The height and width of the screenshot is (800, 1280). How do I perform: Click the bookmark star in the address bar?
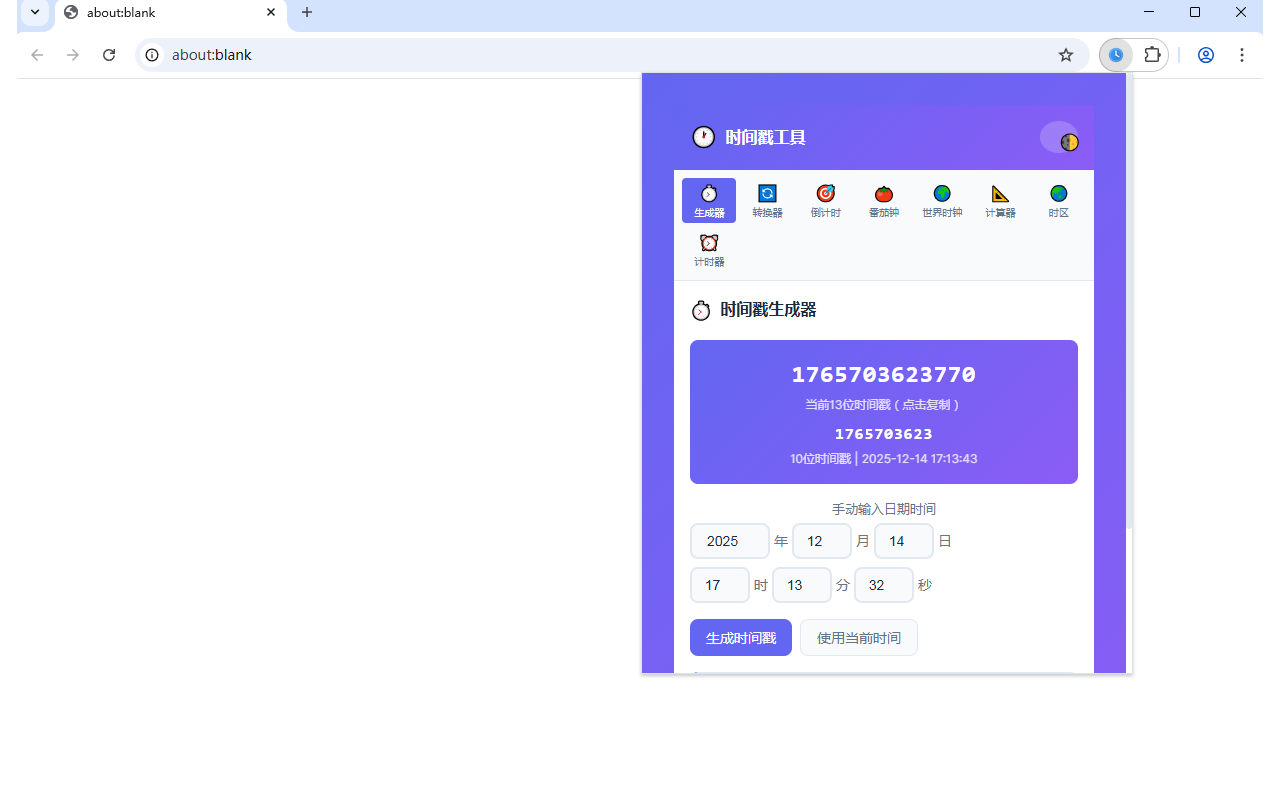click(x=1066, y=55)
